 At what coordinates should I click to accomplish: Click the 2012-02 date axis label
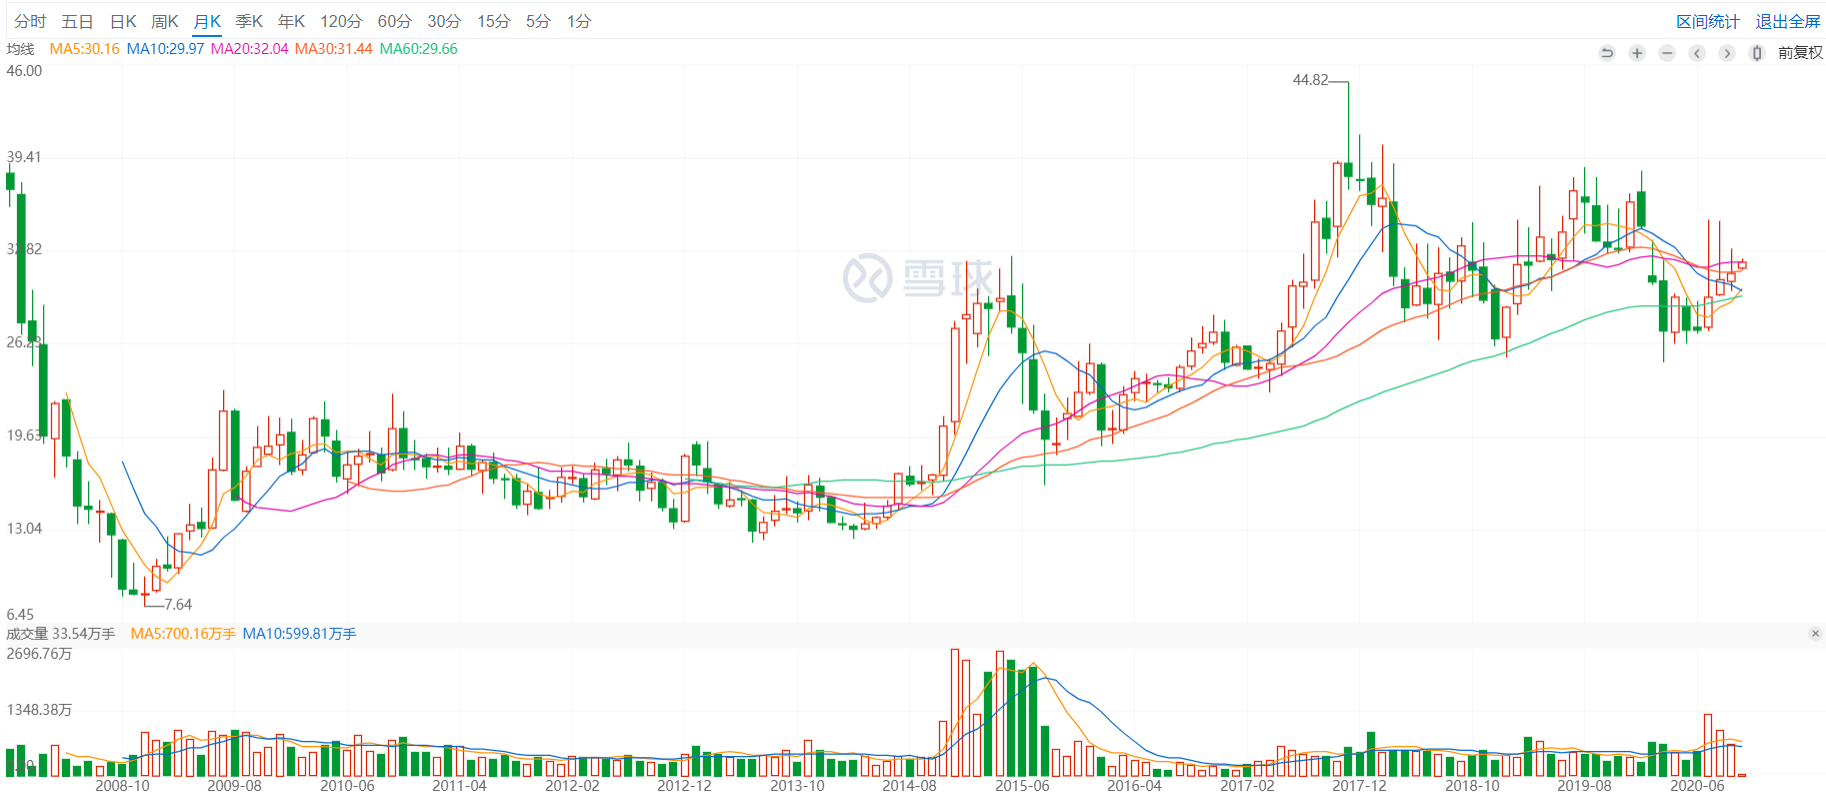(572, 786)
